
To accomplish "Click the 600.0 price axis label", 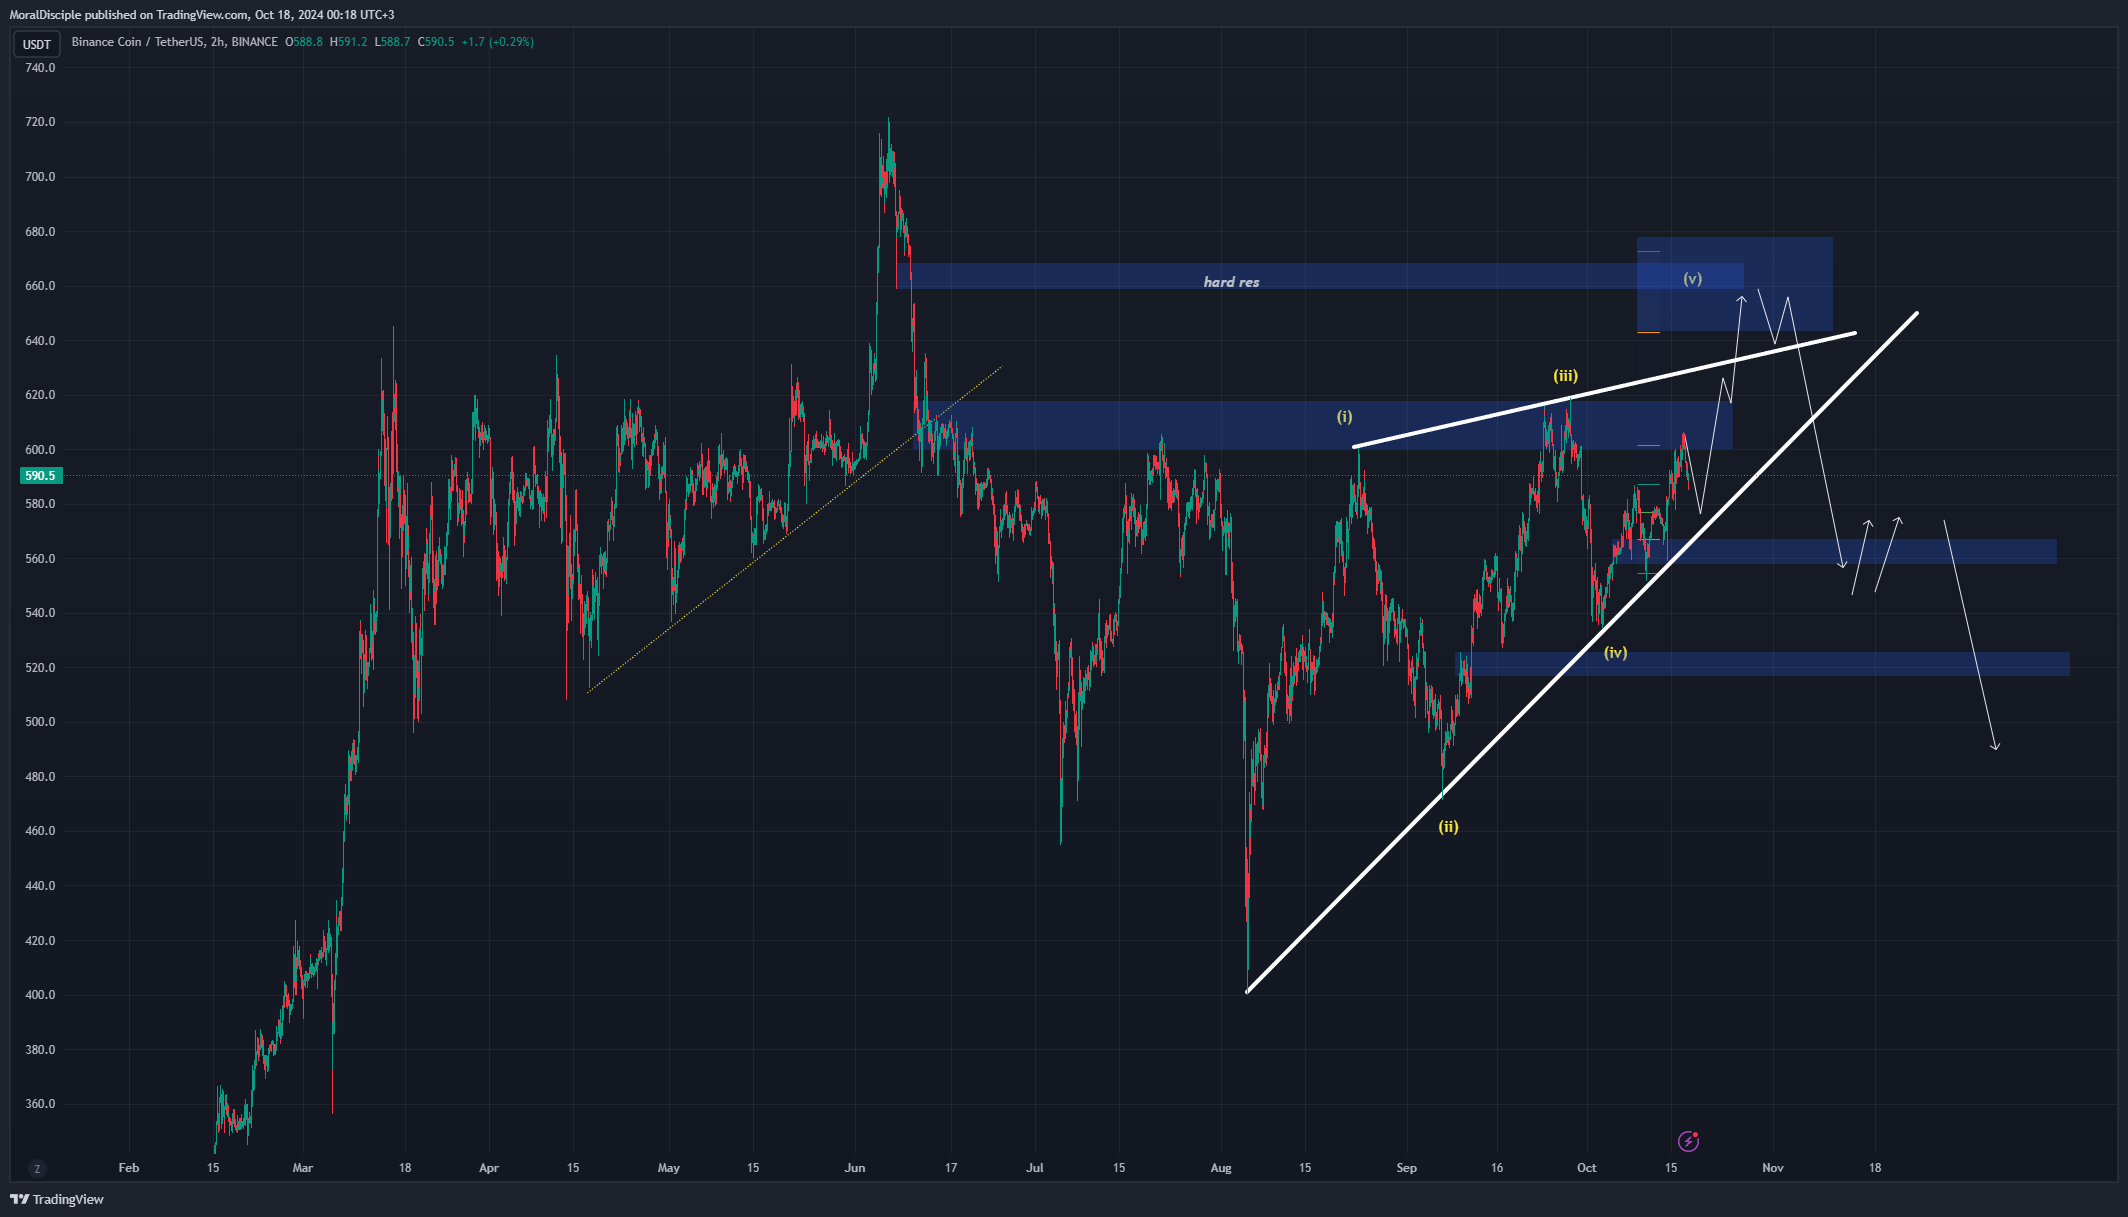I will 40,450.
